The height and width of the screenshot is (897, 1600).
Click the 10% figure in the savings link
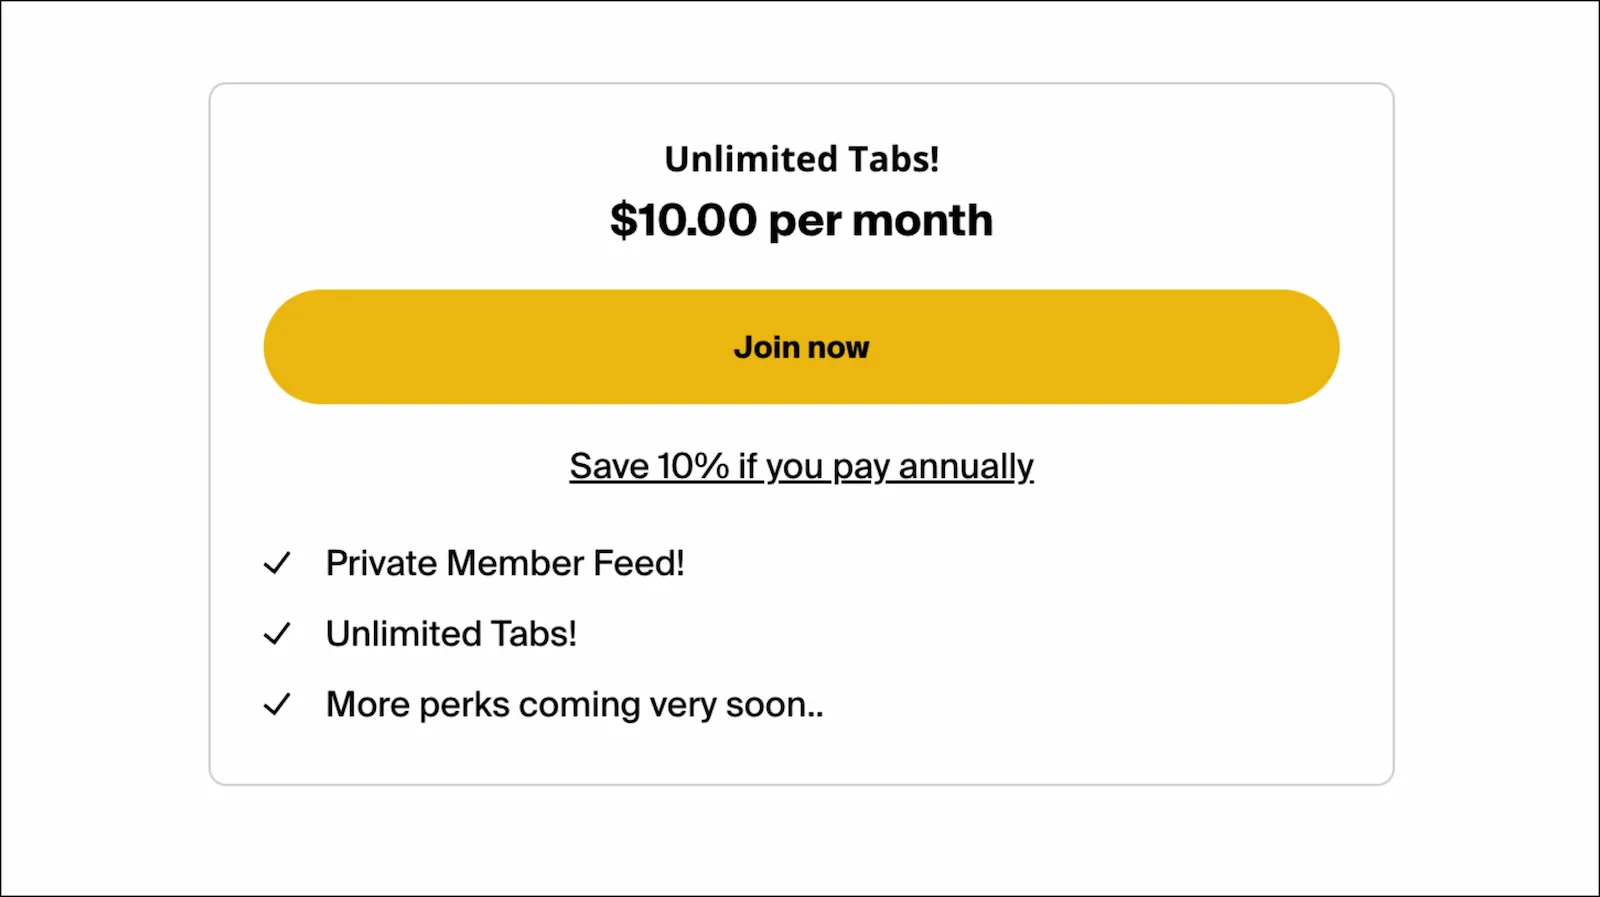tap(693, 466)
